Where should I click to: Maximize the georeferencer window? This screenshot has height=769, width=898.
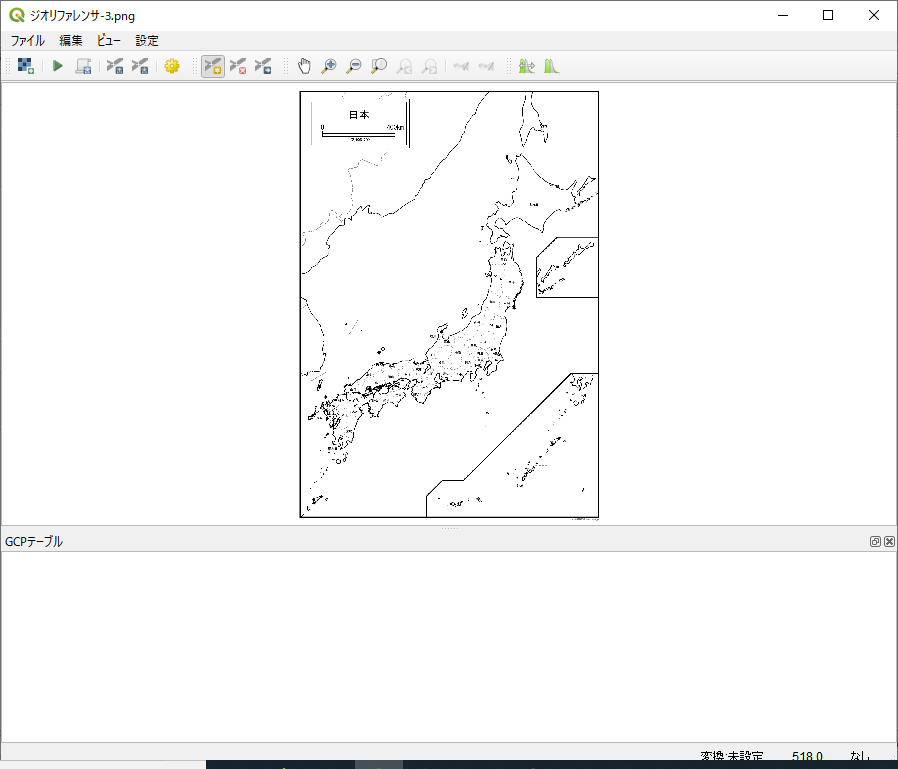[828, 15]
